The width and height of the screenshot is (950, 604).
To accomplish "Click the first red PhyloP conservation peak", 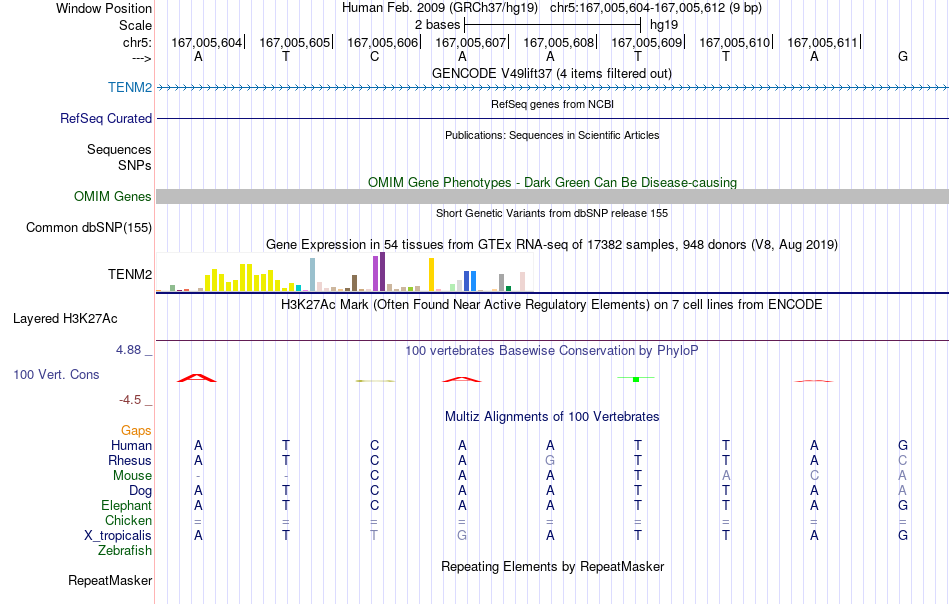I will pyautogui.click(x=196, y=378).
